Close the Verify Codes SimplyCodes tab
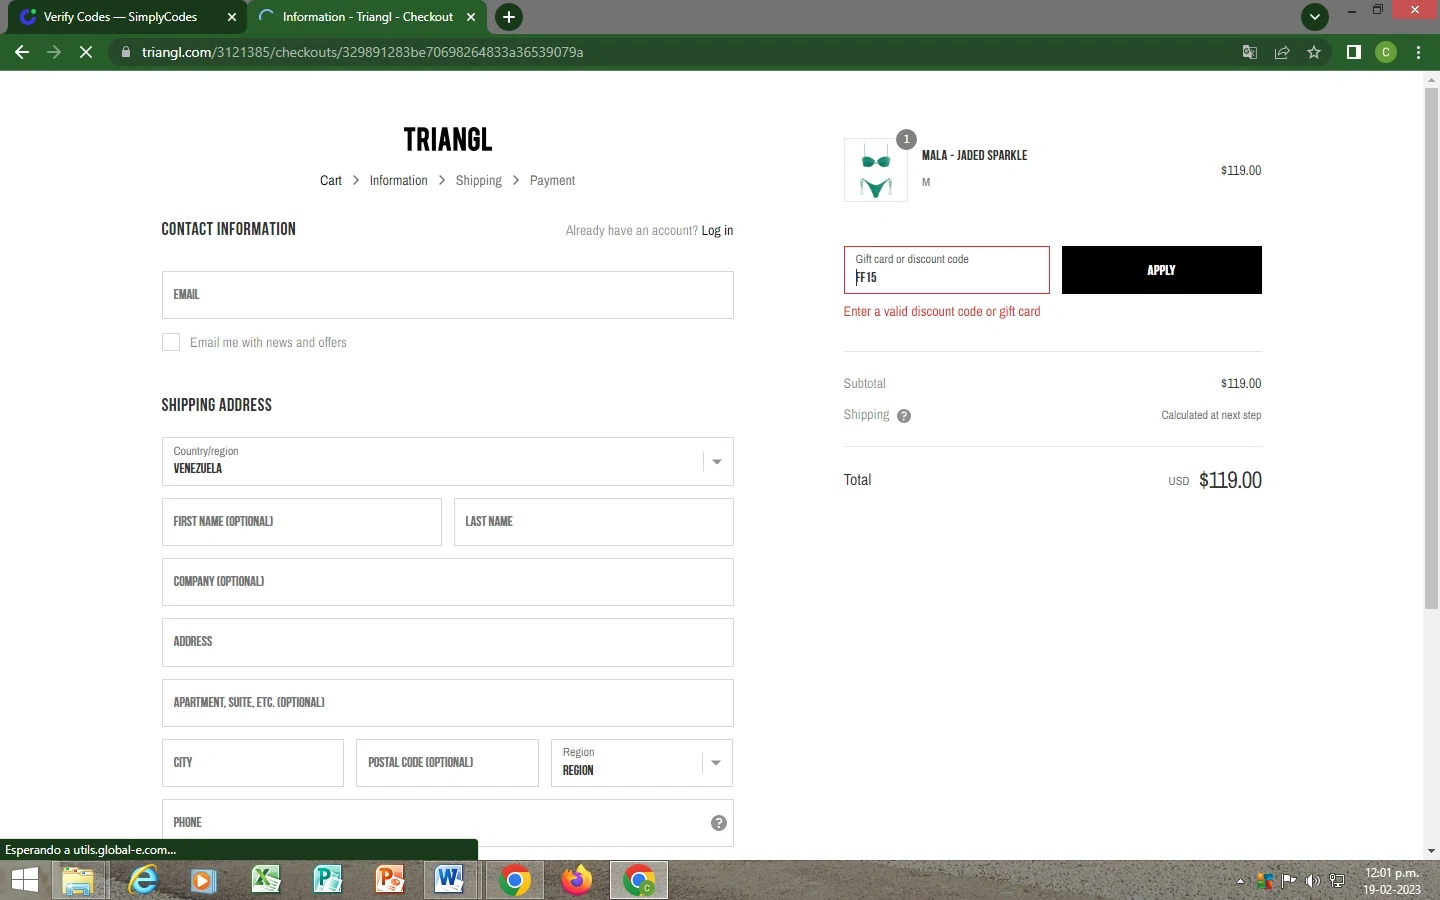Viewport: 1440px width, 900px height. click(x=232, y=17)
